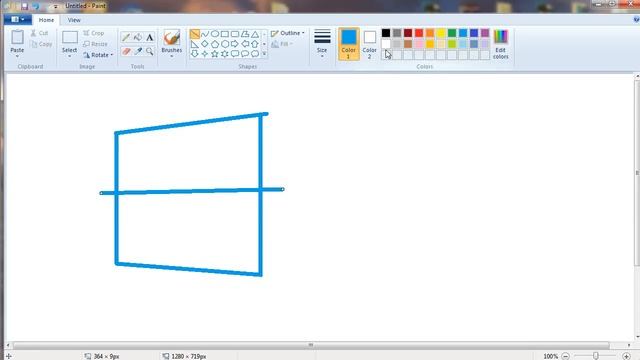This screenshot has width=640, height=360.
Task: Select the Magnifier tool
Action: [150, 51]
